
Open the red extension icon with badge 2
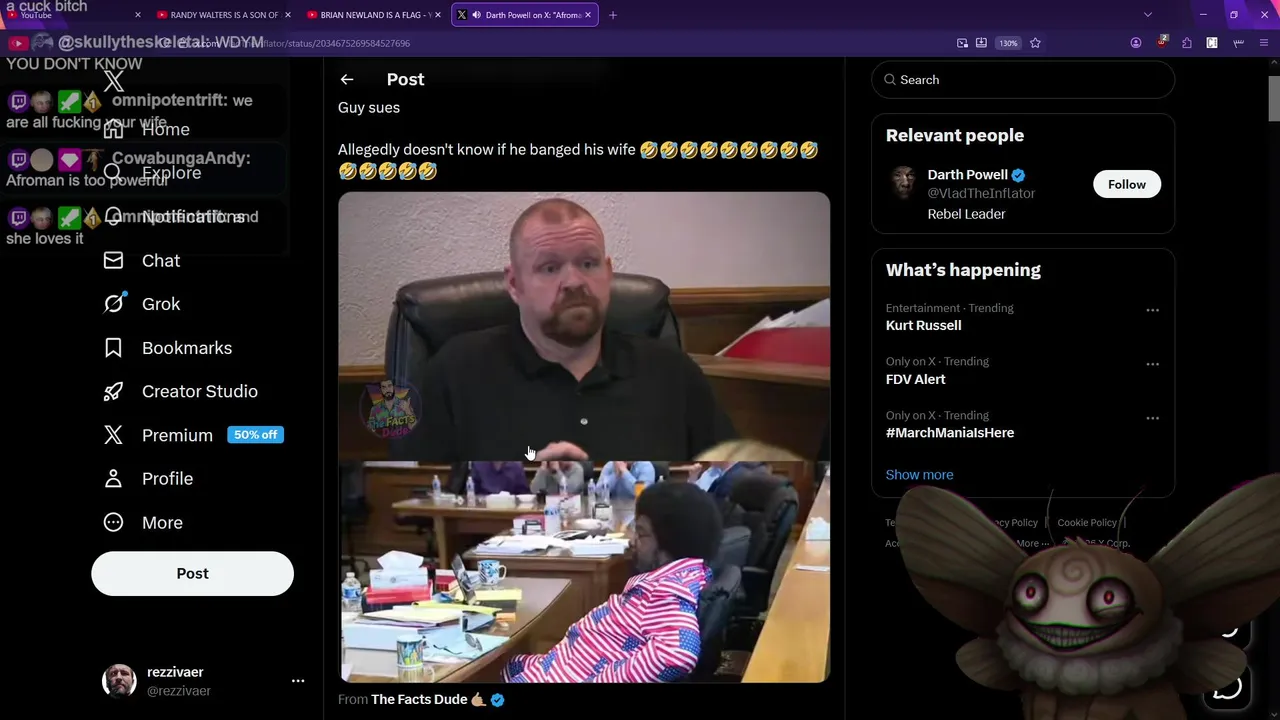tap(1161, 42)
